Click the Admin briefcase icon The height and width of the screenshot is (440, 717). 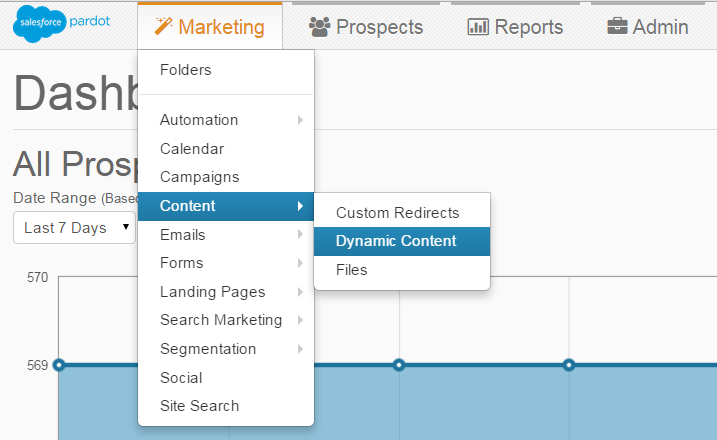(617, 26)
